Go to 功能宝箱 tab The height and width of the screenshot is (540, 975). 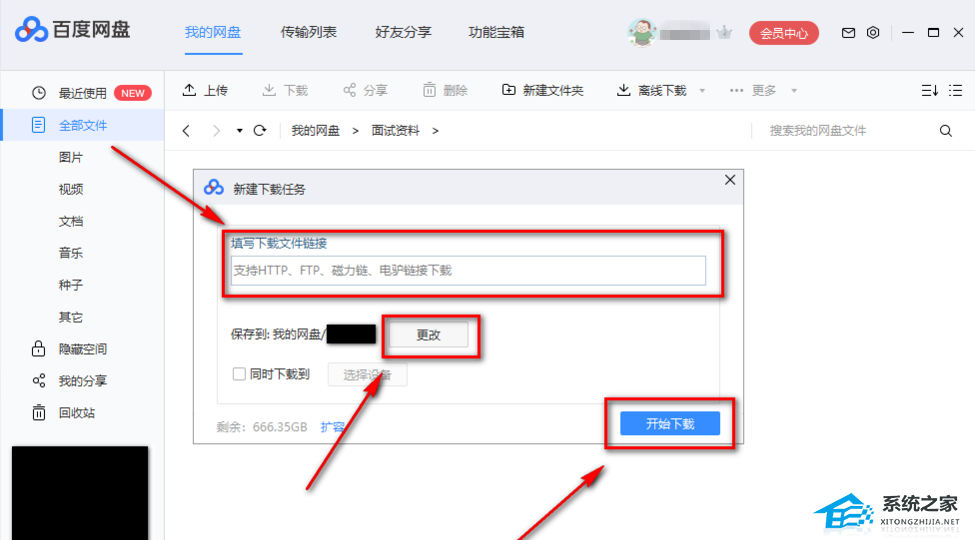pos(496,32)
